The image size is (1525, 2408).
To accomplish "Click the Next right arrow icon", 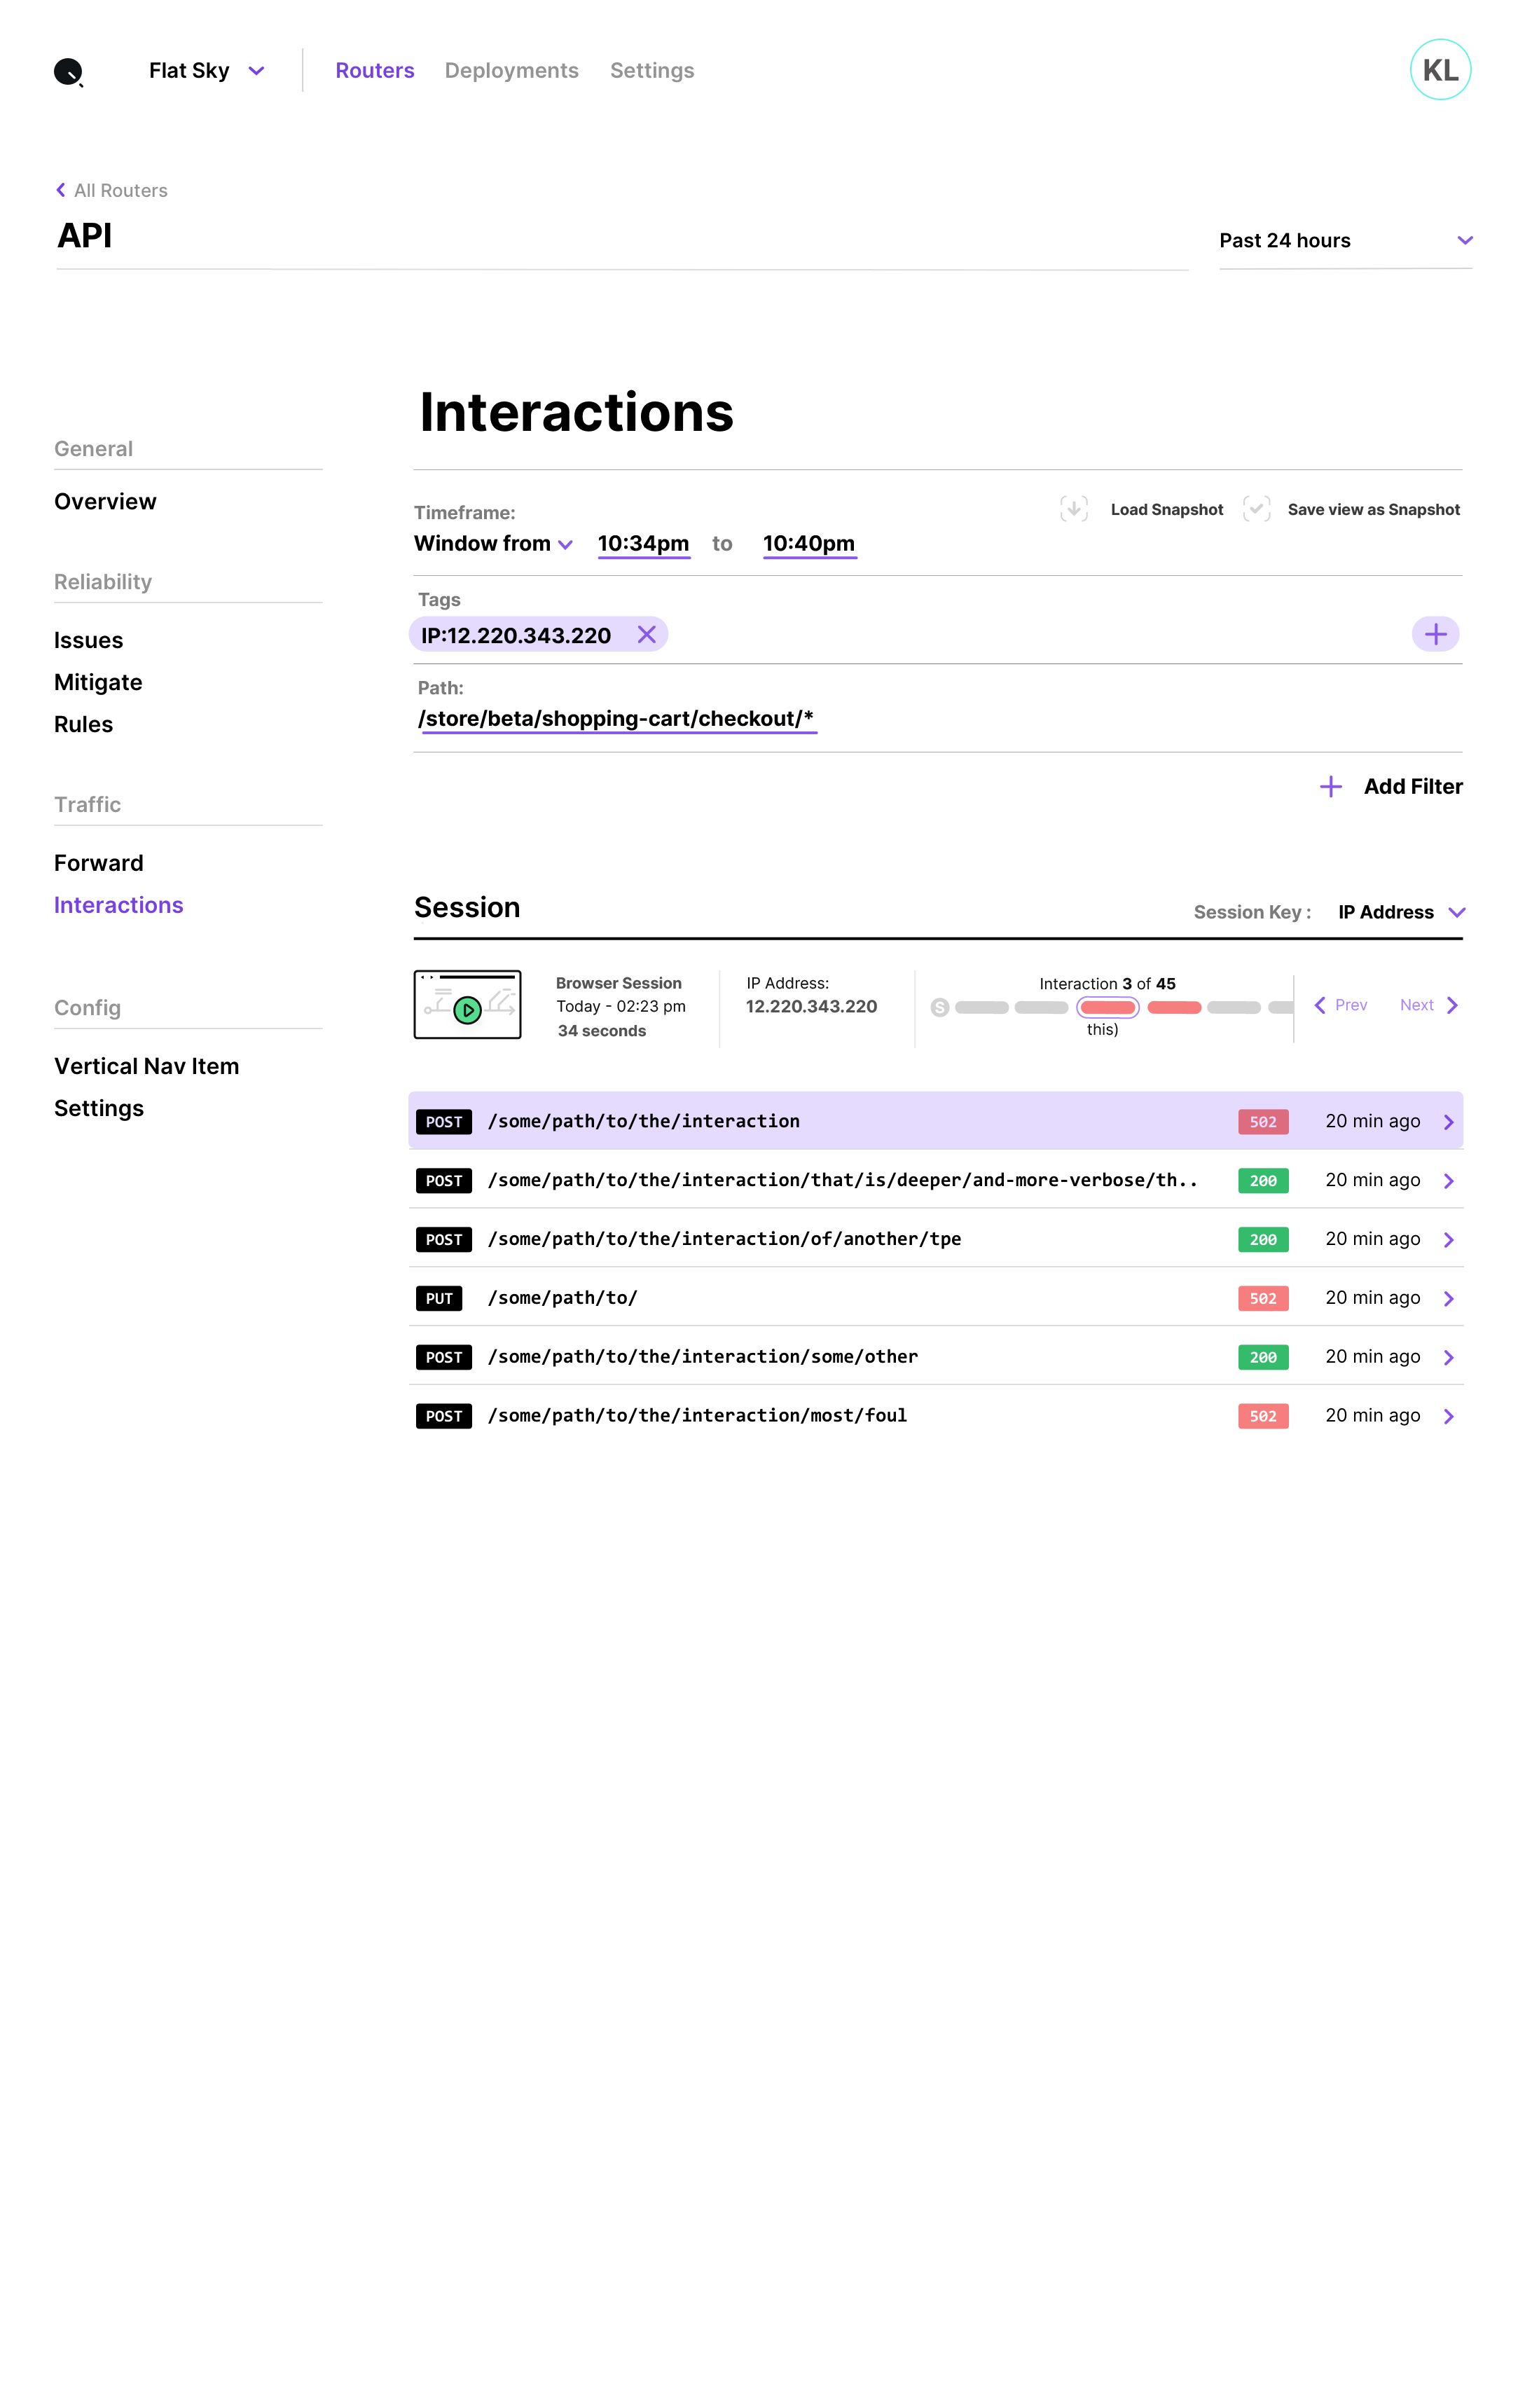I will click(x=1452, y=1005).
